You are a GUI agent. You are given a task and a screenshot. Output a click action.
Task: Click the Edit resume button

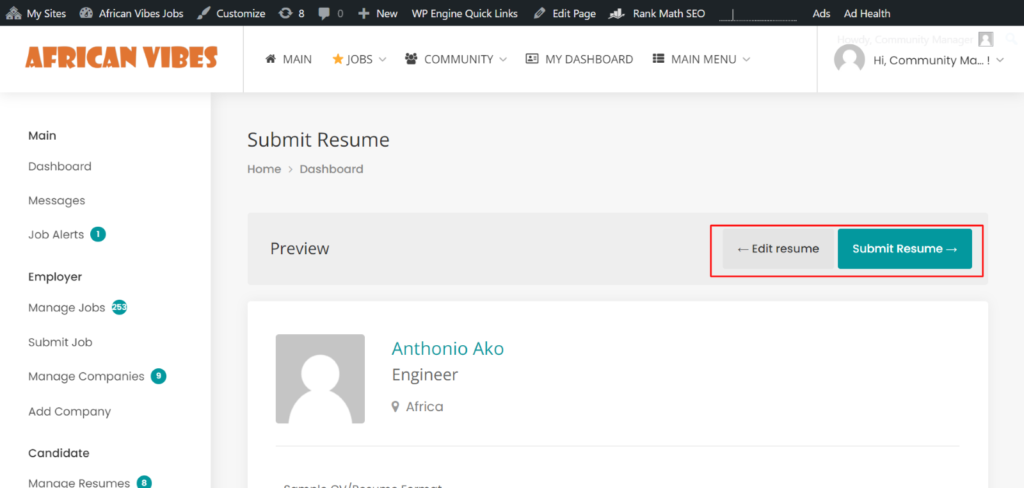[778, 248]
